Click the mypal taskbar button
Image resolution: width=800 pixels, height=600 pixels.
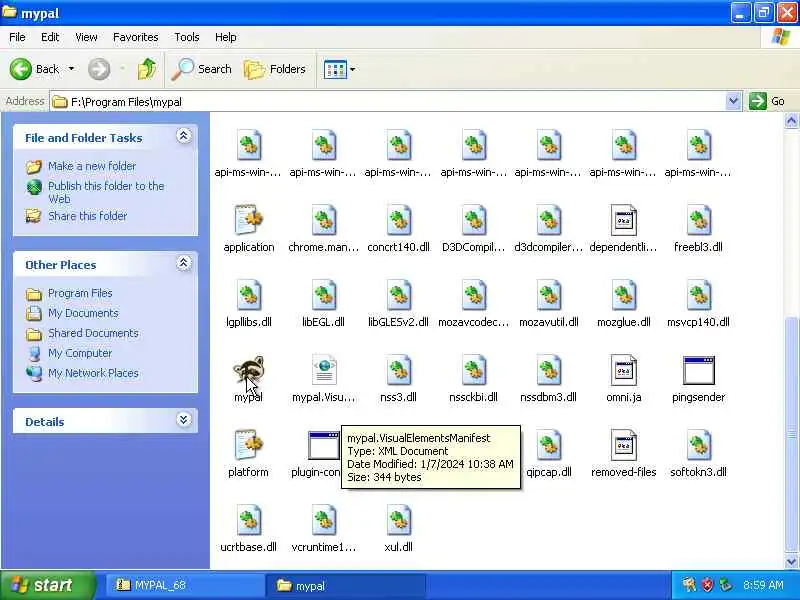pyautogui.click(x=345, y=585)
